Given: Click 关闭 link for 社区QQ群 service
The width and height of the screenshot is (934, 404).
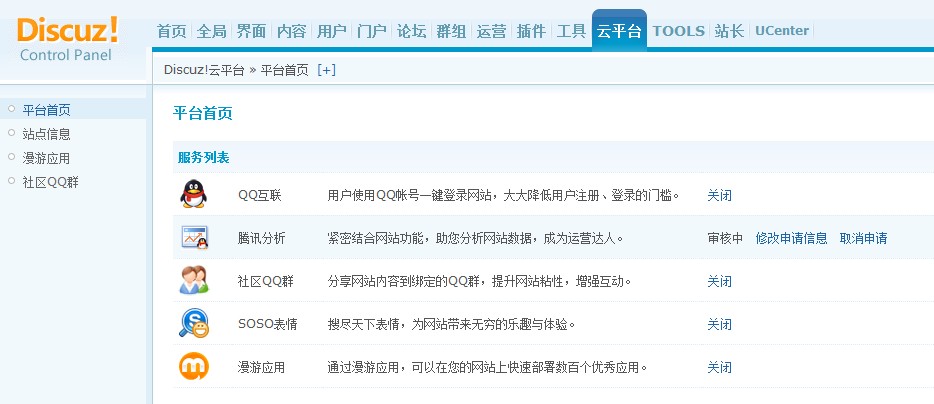Looking at the screenshot, I should (x=720, y=281).
